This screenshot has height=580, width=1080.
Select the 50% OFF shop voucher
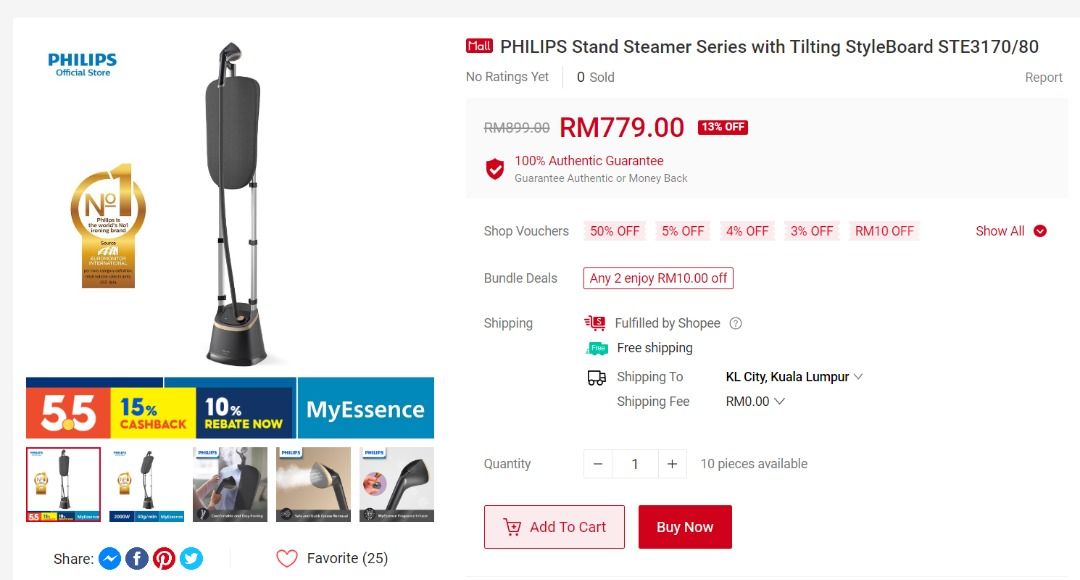pos(615,231)
